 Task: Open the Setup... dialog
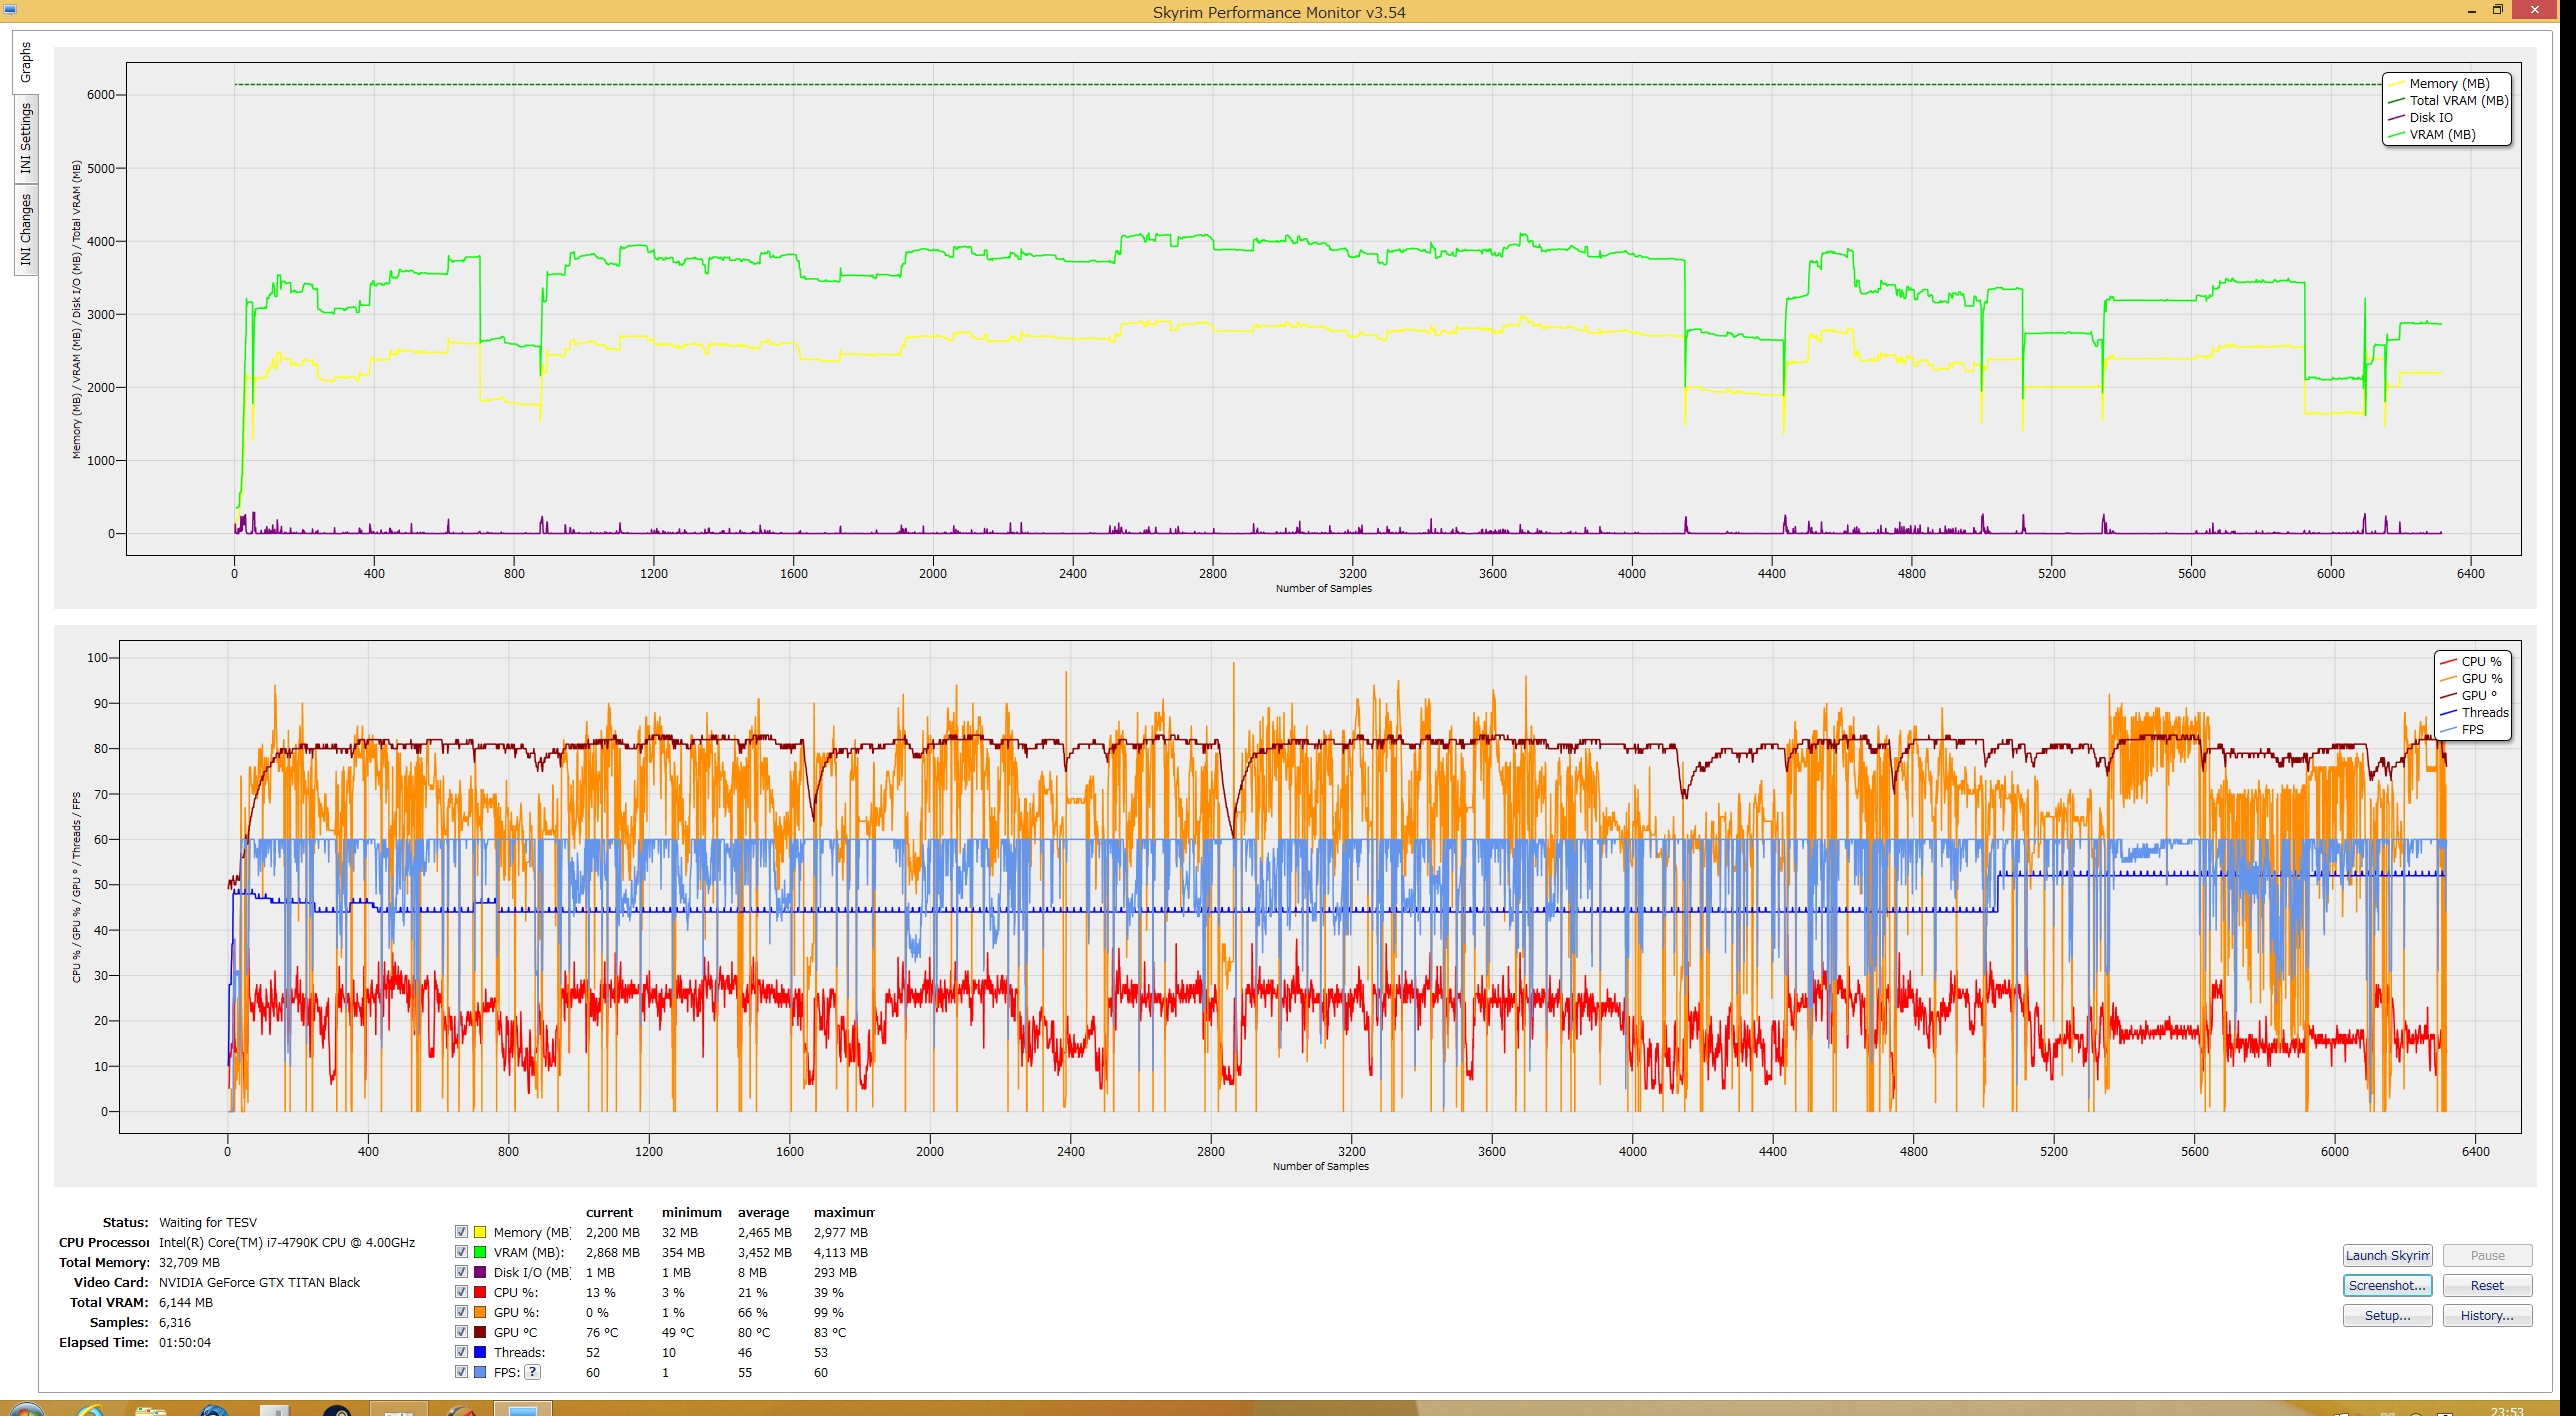(x=2387, y=1315)
